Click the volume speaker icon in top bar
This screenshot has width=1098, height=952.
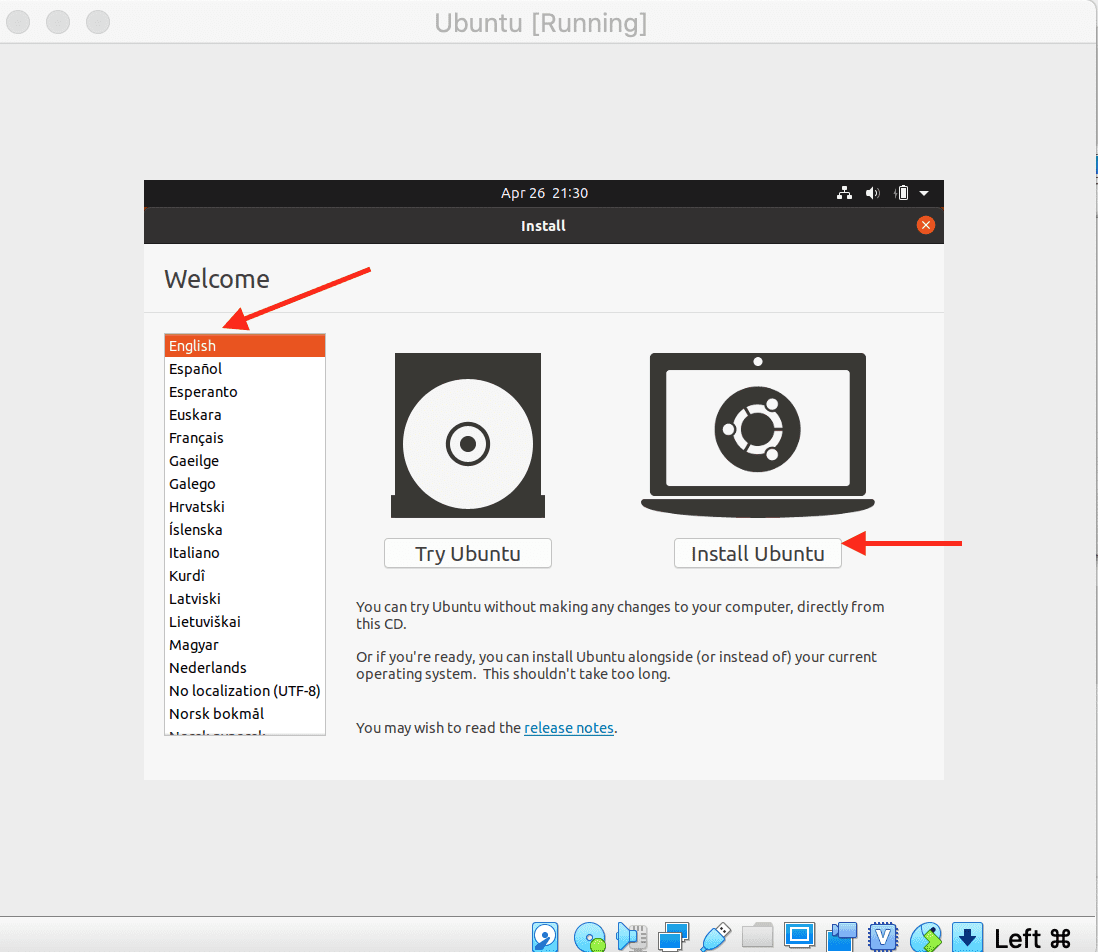coord(872,193)
